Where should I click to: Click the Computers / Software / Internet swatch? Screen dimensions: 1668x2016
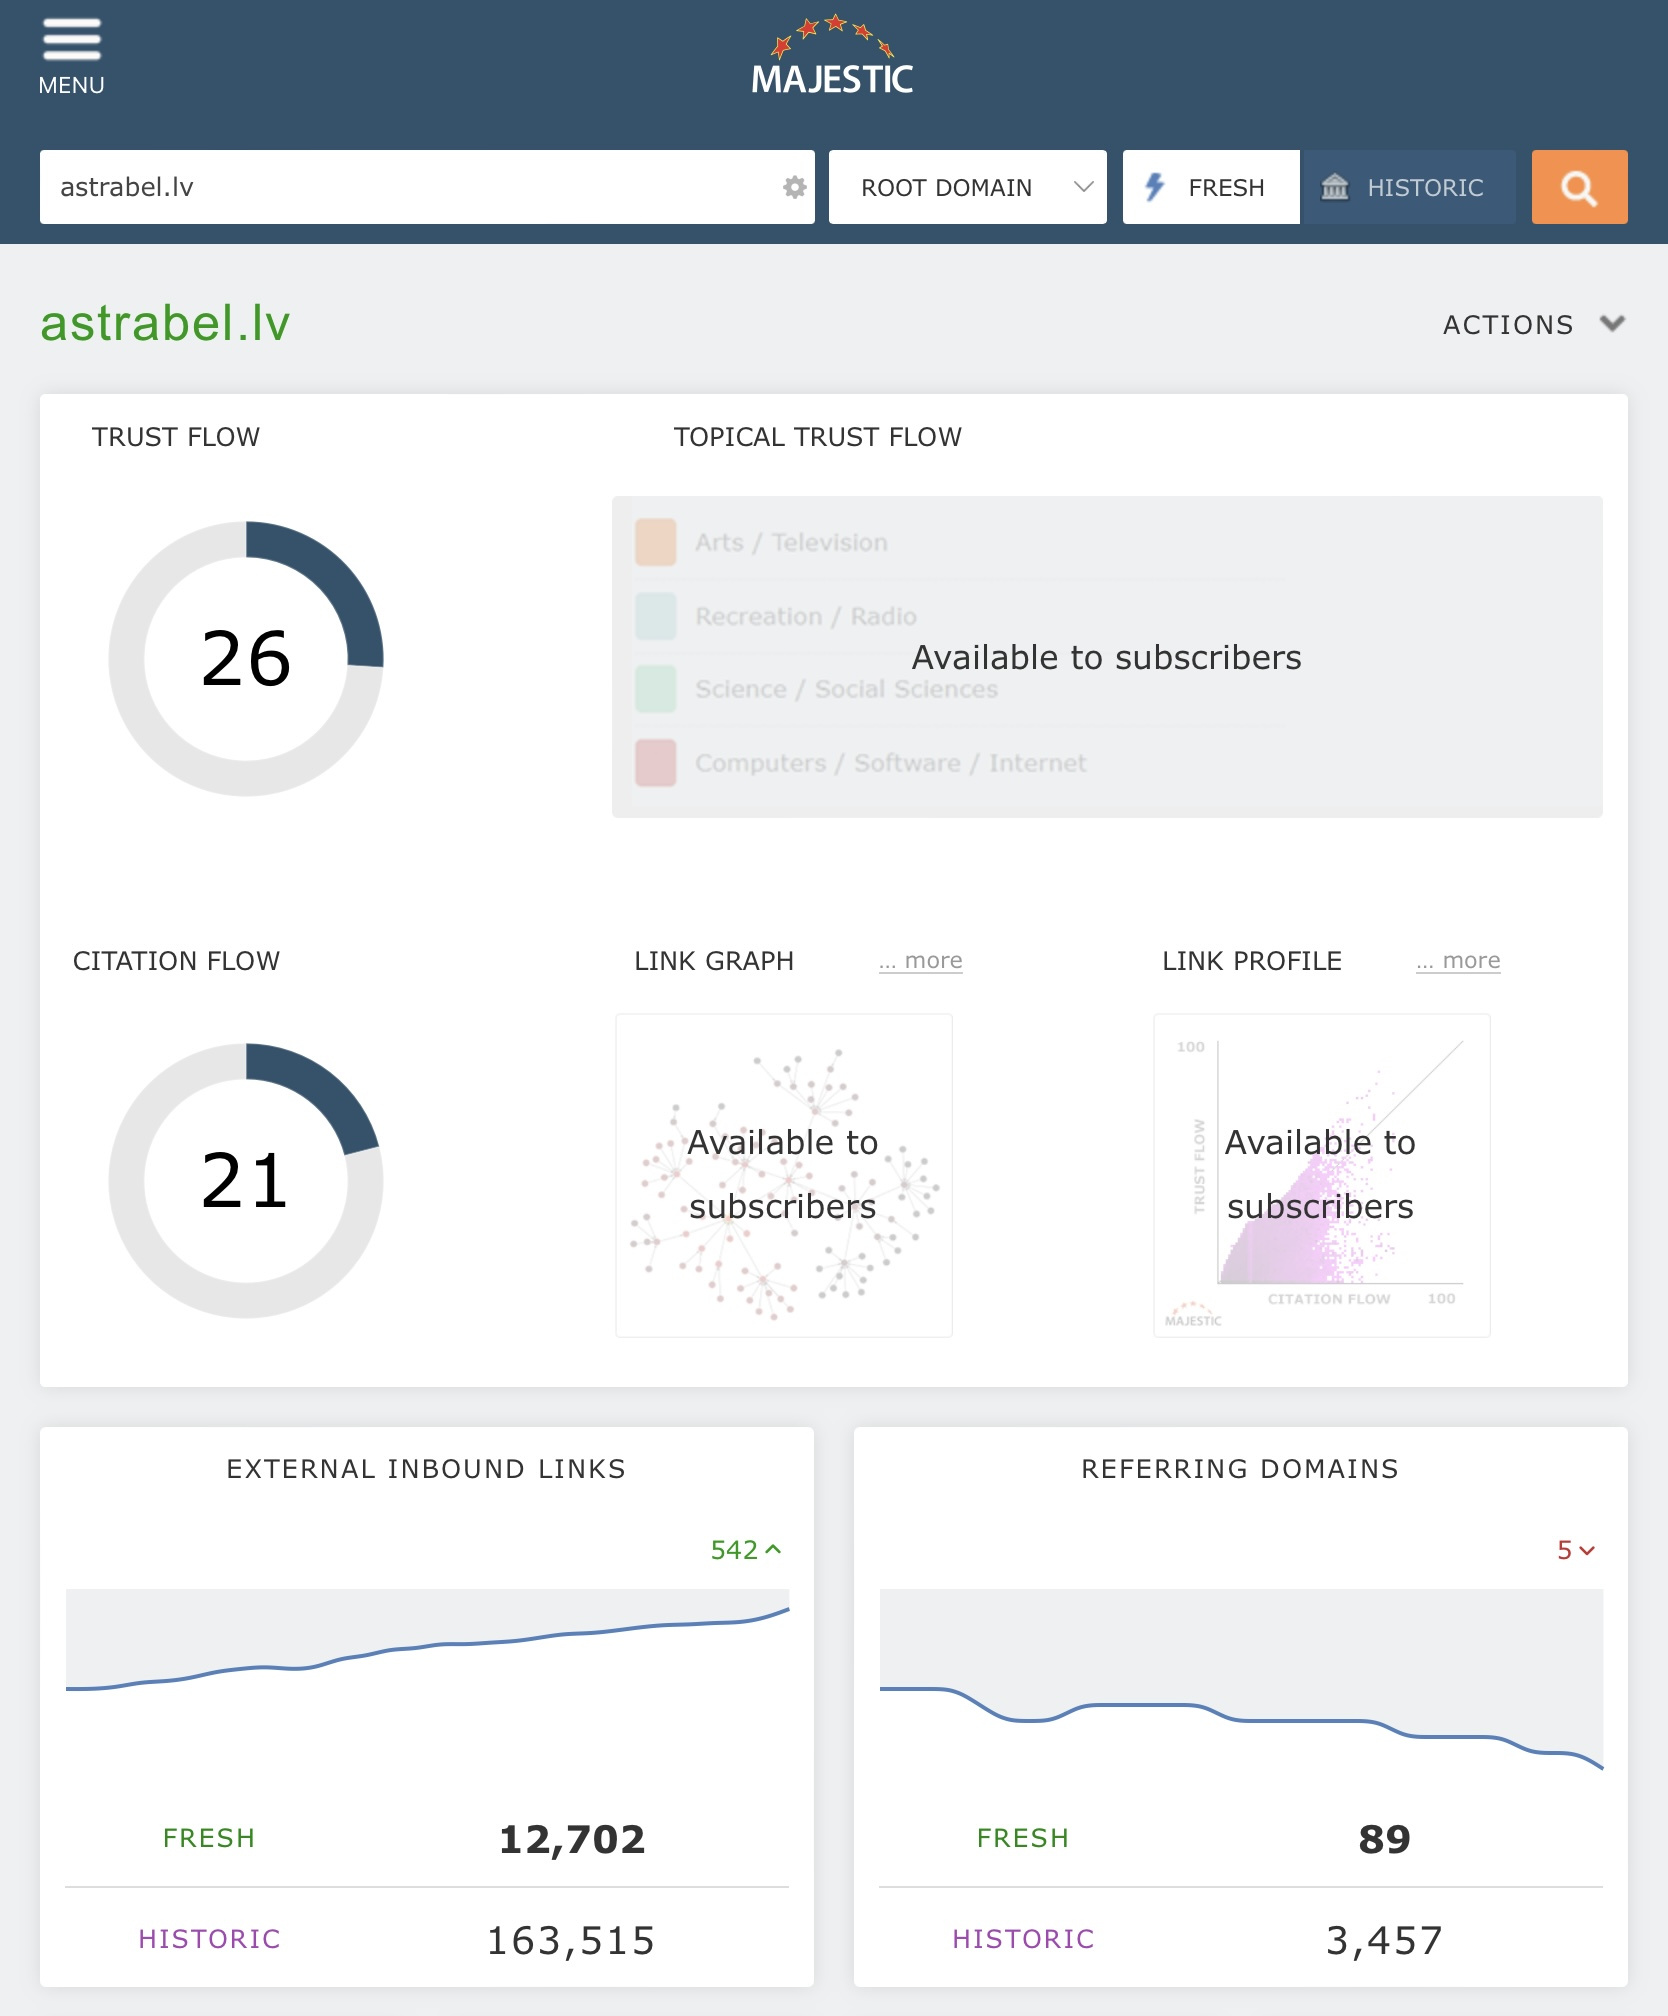click(656, 763)
